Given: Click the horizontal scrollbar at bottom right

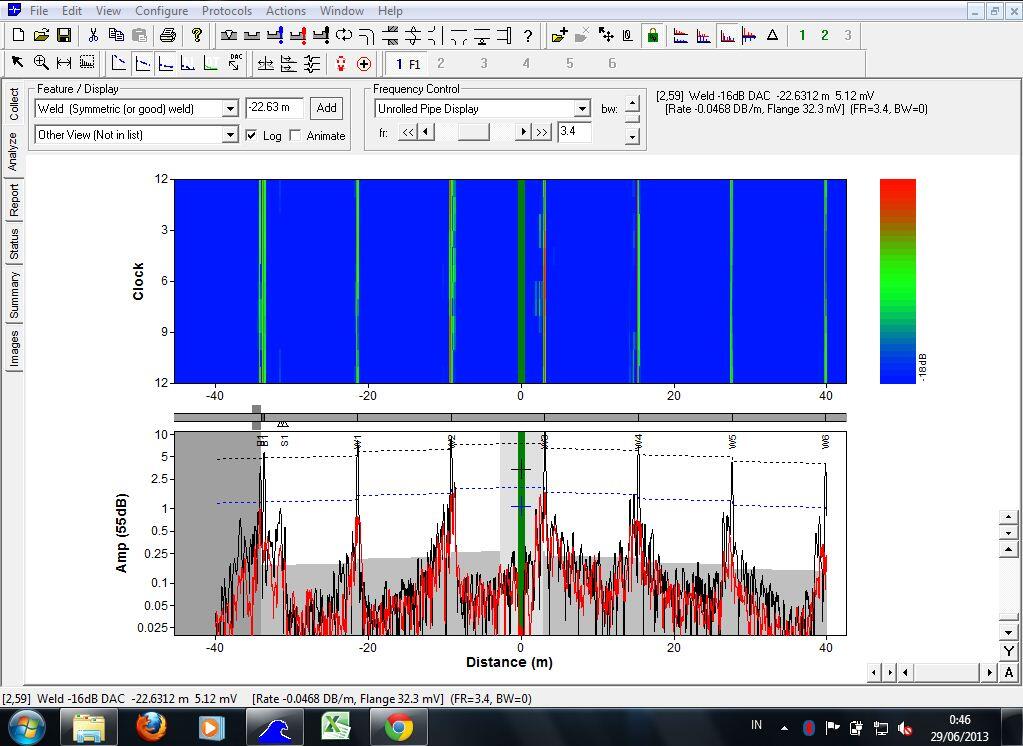Looking at the screenshot, I should click(947, 672).
